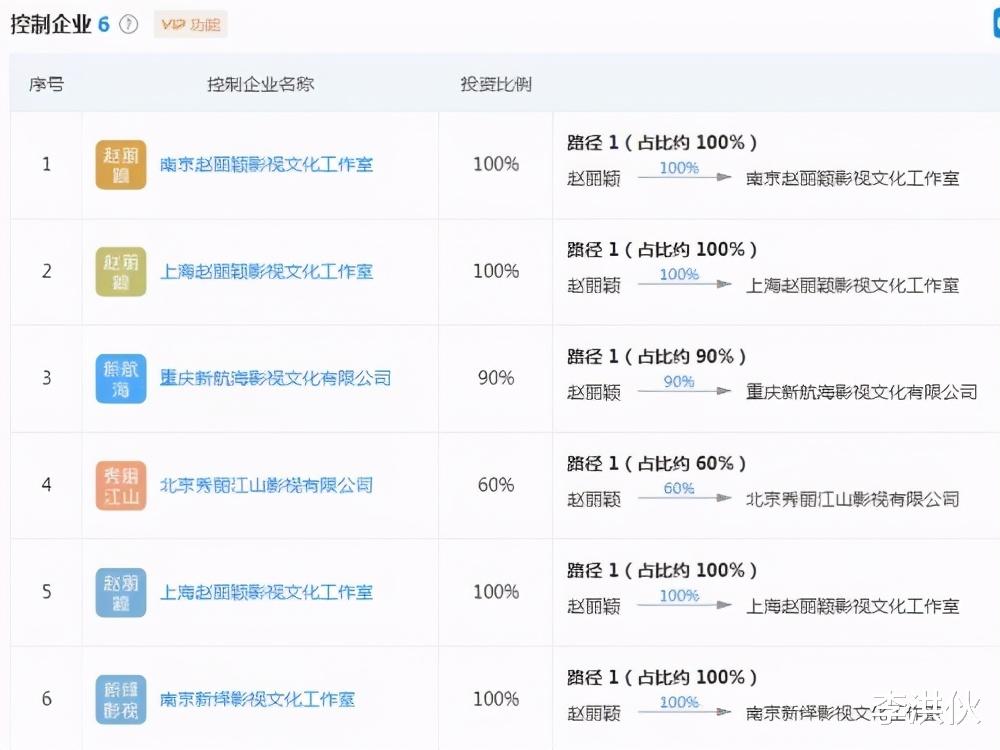
Task: Click the blue icon at the top right corner
Action: pos(994,22)
